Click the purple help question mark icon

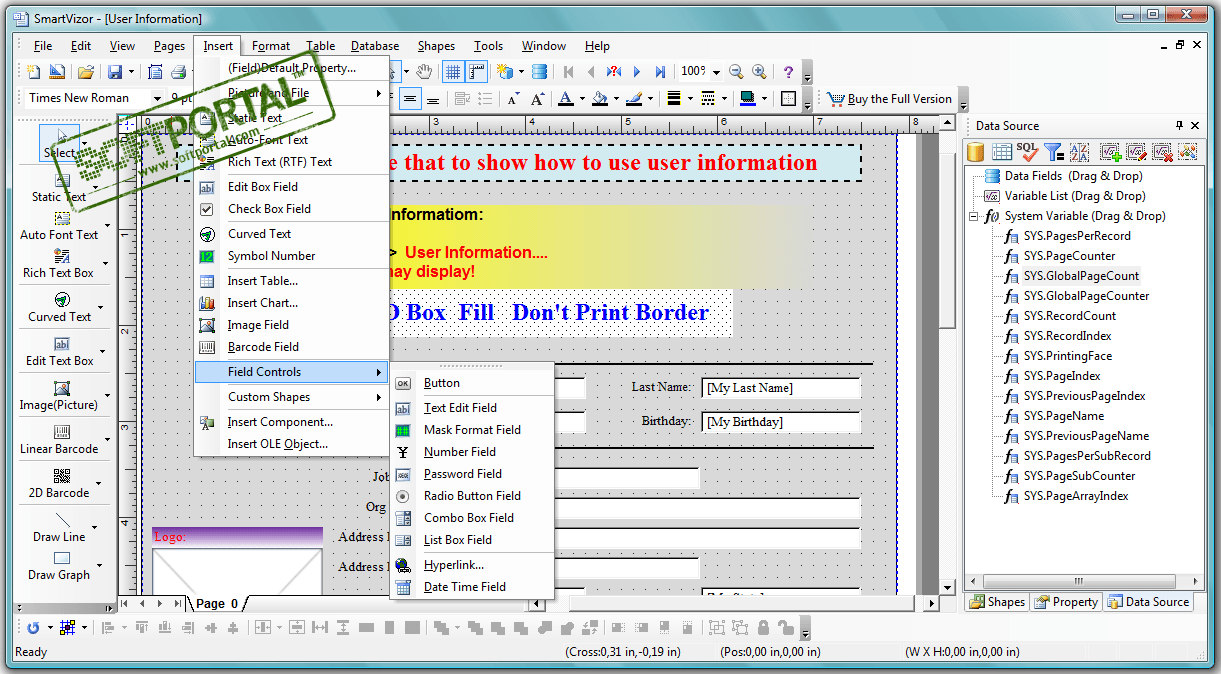(x=788, y=71)
